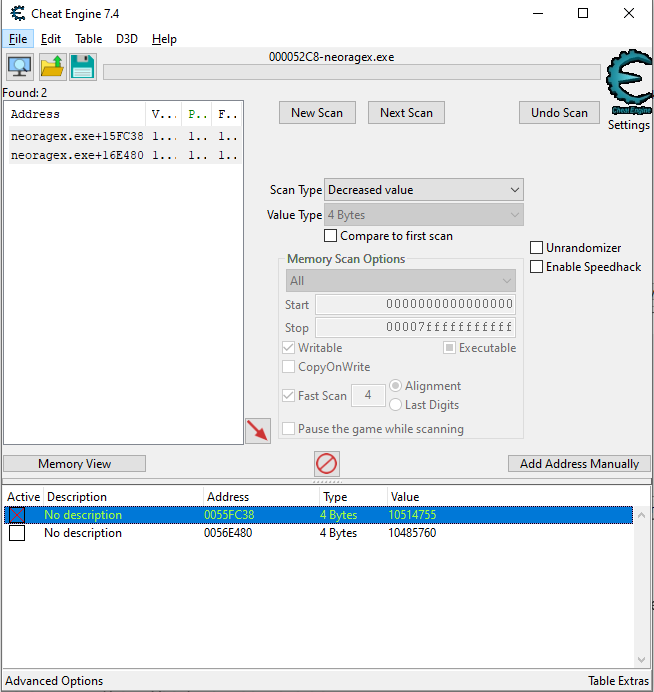The width and height of the screenshot is (654, 692).
Task: Click the Fast Scan alignment value field
Action: coord(368,395)
